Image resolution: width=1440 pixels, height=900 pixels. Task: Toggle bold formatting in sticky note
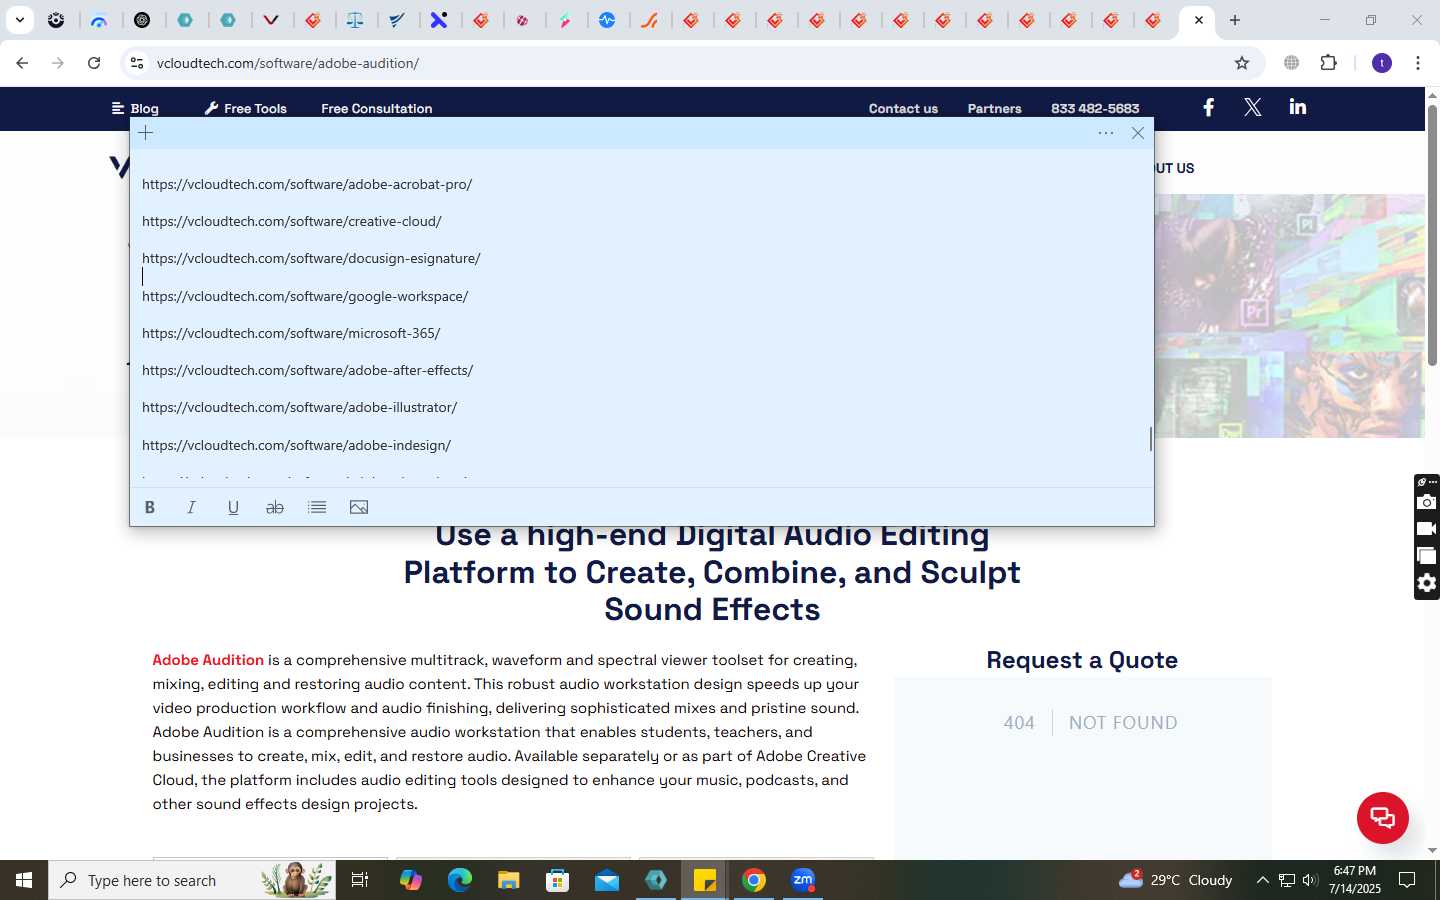tap(150, 508)
